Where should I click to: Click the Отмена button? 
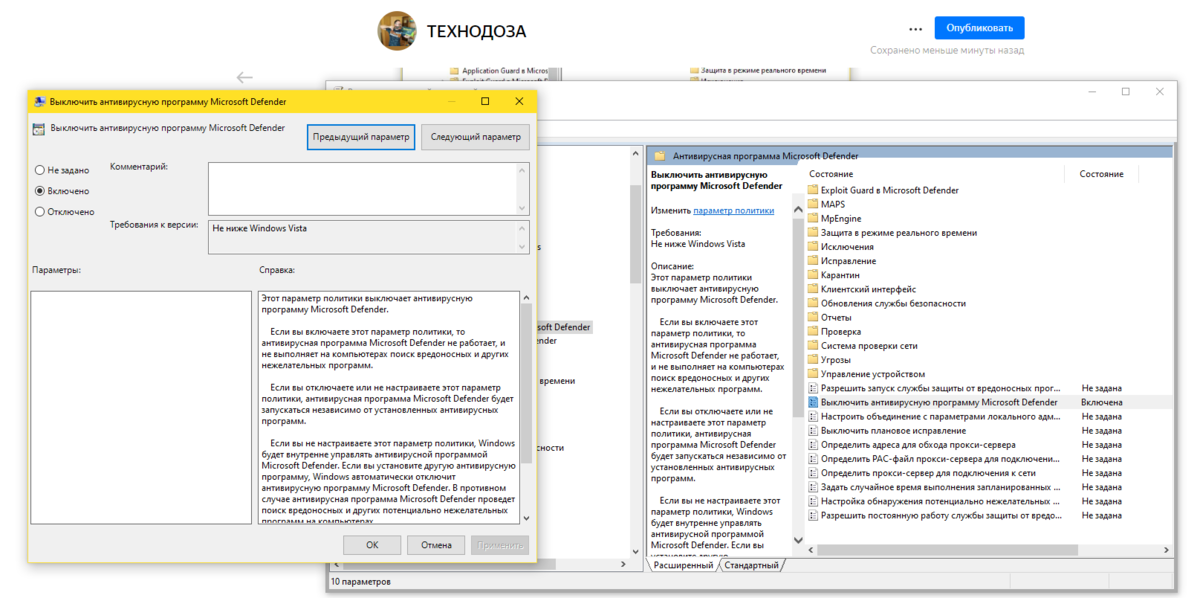437,545
